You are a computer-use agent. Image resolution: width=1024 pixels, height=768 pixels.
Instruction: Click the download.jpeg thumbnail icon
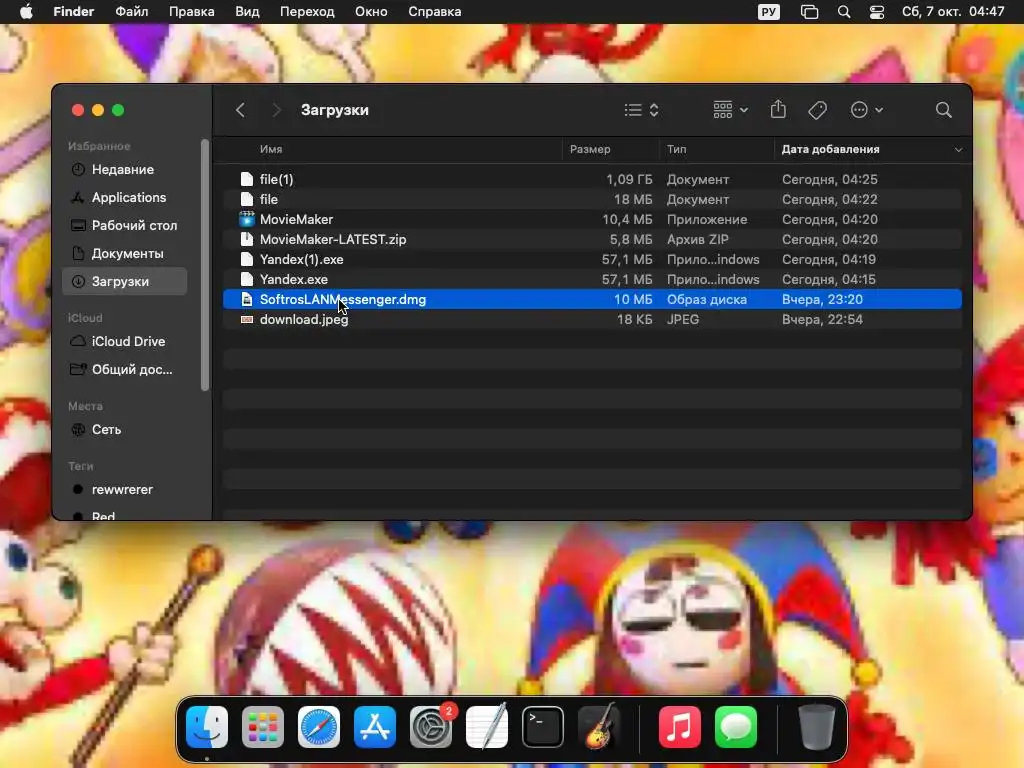246,319
